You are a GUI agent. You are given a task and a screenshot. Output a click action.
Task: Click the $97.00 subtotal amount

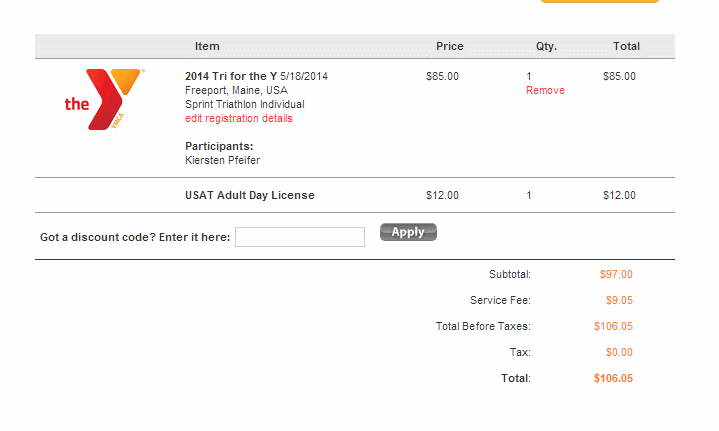tap(616, 274)
